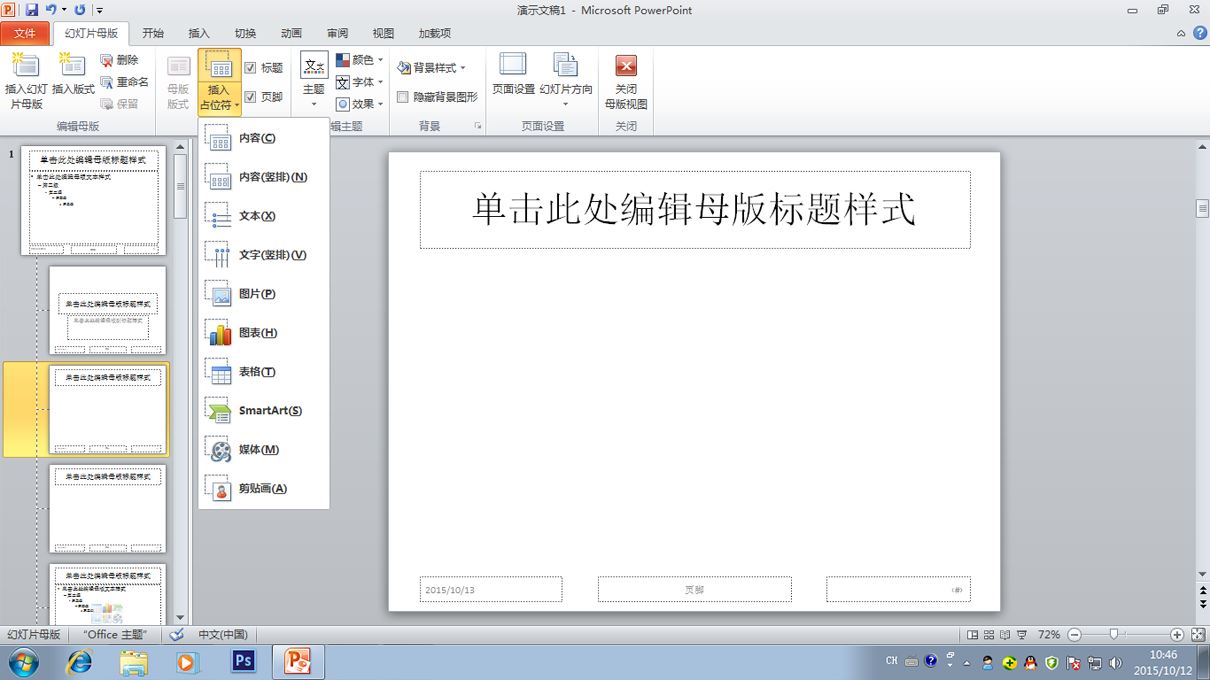Open Page Setup (页面设置)
Screen dimensions: 1210x680
tap(513, 76)
